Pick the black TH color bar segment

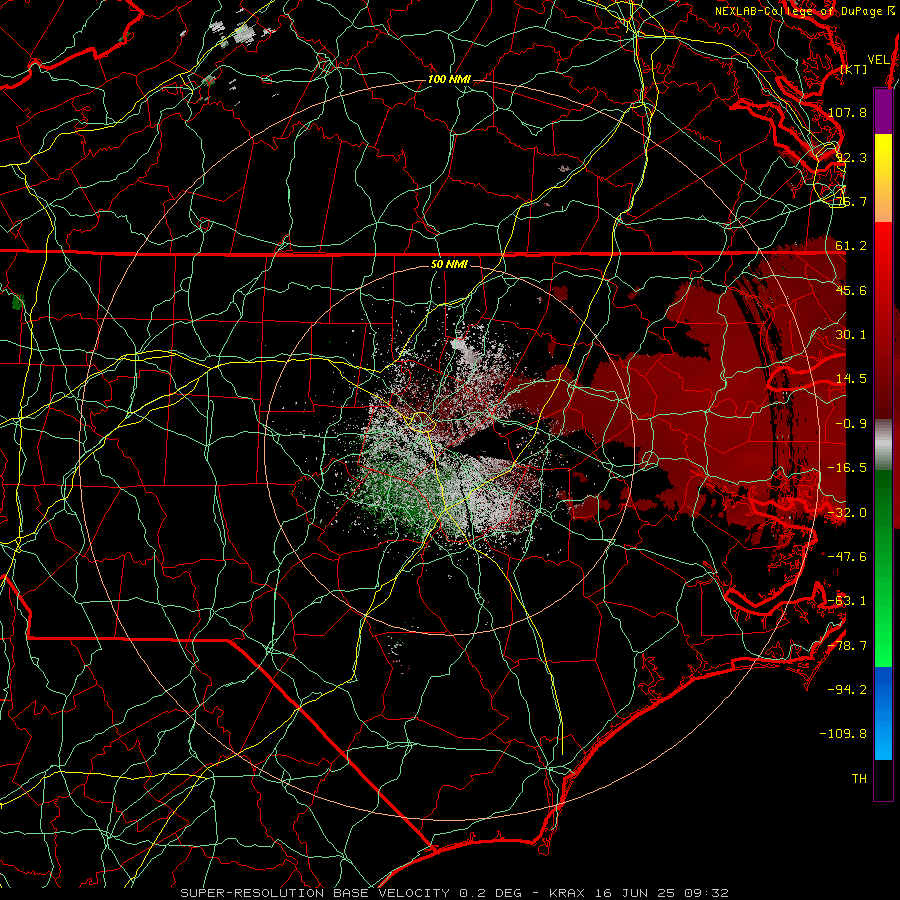pos(883,779)
